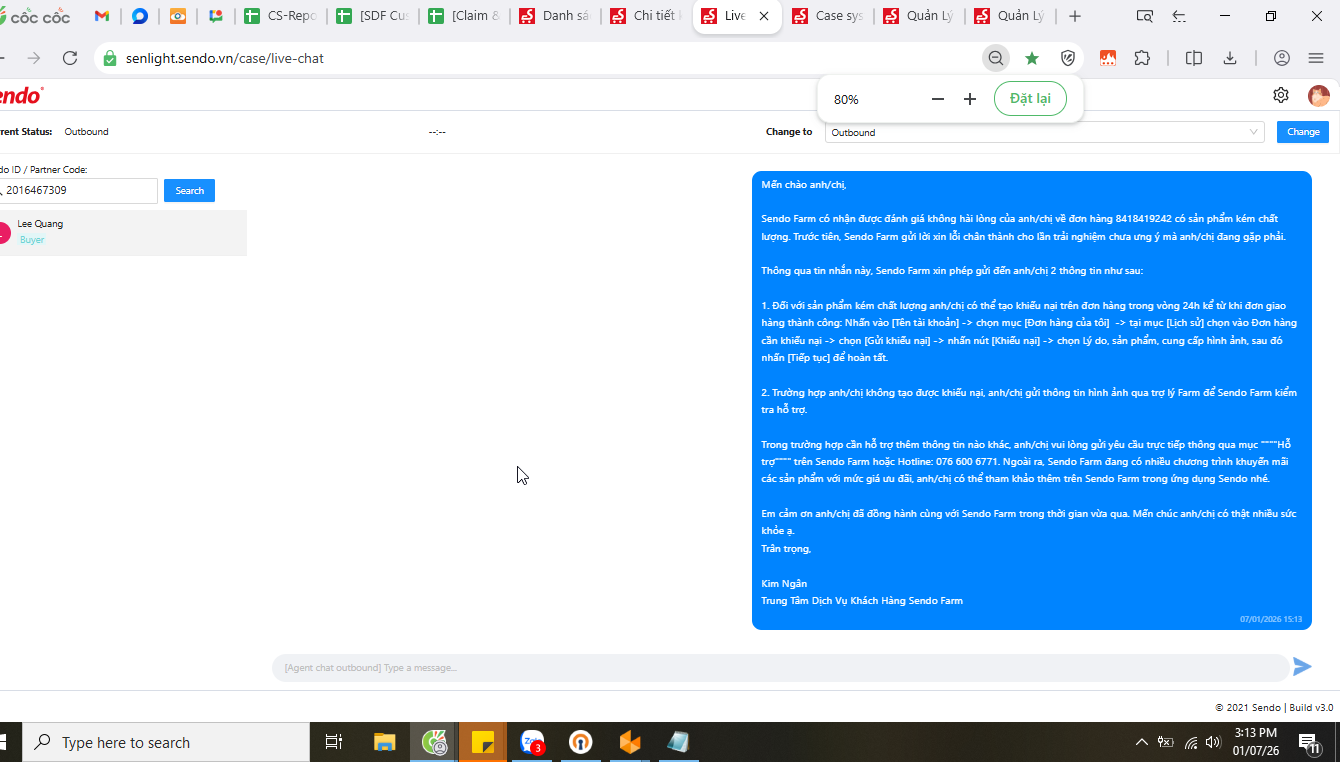Click the Sendo logo in the header
The height and width of the screenshot is (762, 1340).
point(20,95)
